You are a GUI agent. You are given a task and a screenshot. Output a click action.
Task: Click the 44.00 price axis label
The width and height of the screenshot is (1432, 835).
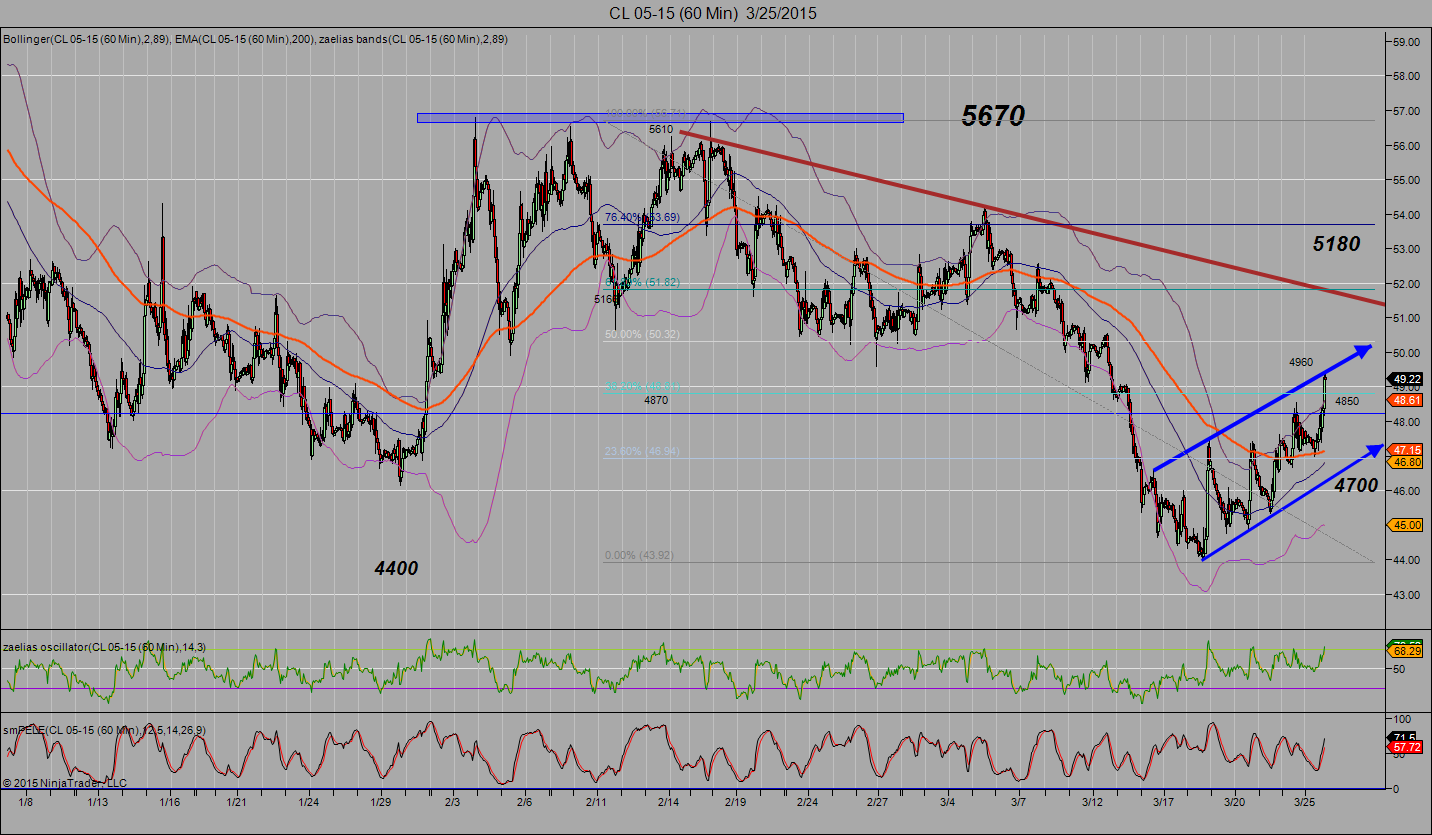point(1408,560)
